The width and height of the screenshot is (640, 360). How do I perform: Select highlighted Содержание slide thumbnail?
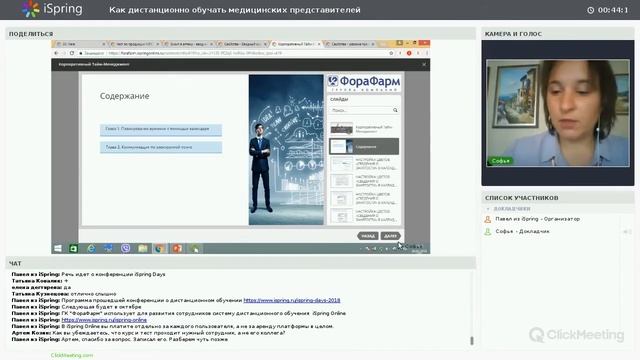[364, 147]
